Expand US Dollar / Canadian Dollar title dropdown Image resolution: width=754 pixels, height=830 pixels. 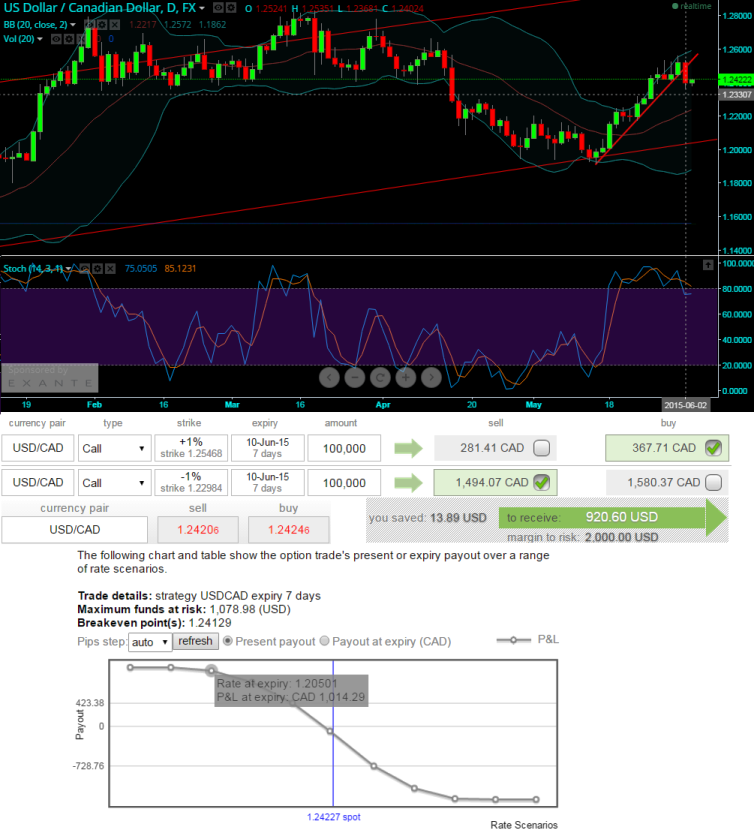click(202, 8)
